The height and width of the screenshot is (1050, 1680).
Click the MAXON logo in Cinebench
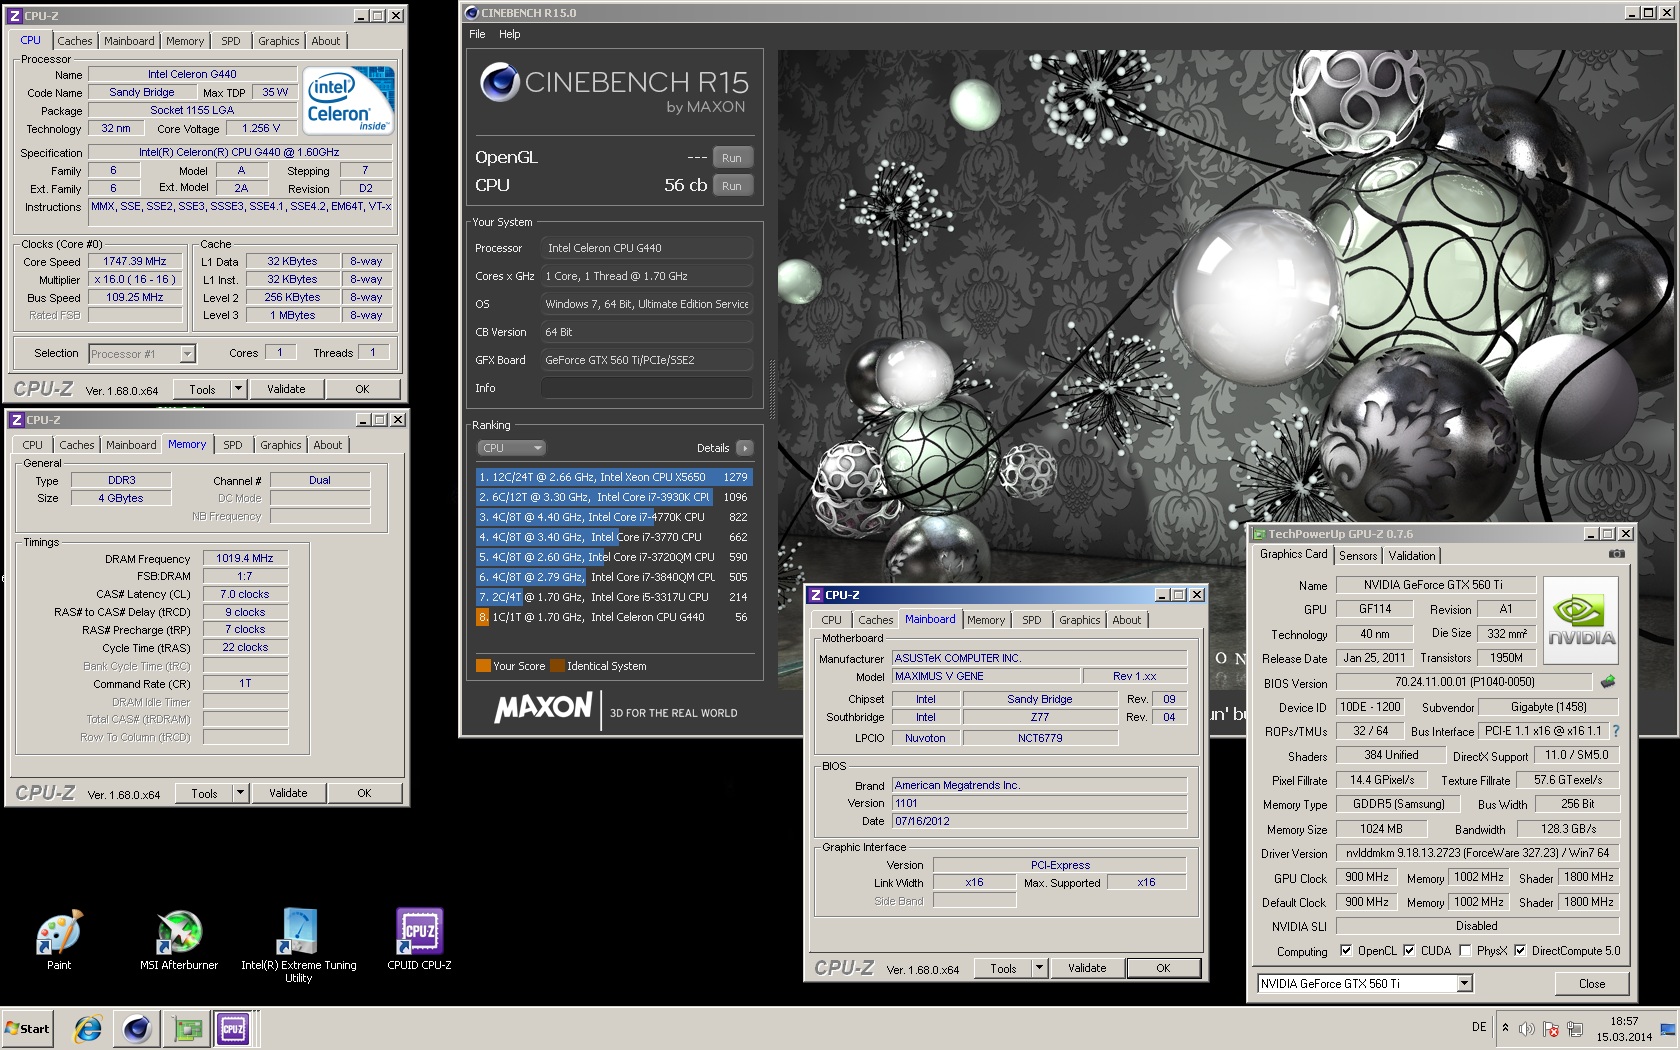(543, 709)
